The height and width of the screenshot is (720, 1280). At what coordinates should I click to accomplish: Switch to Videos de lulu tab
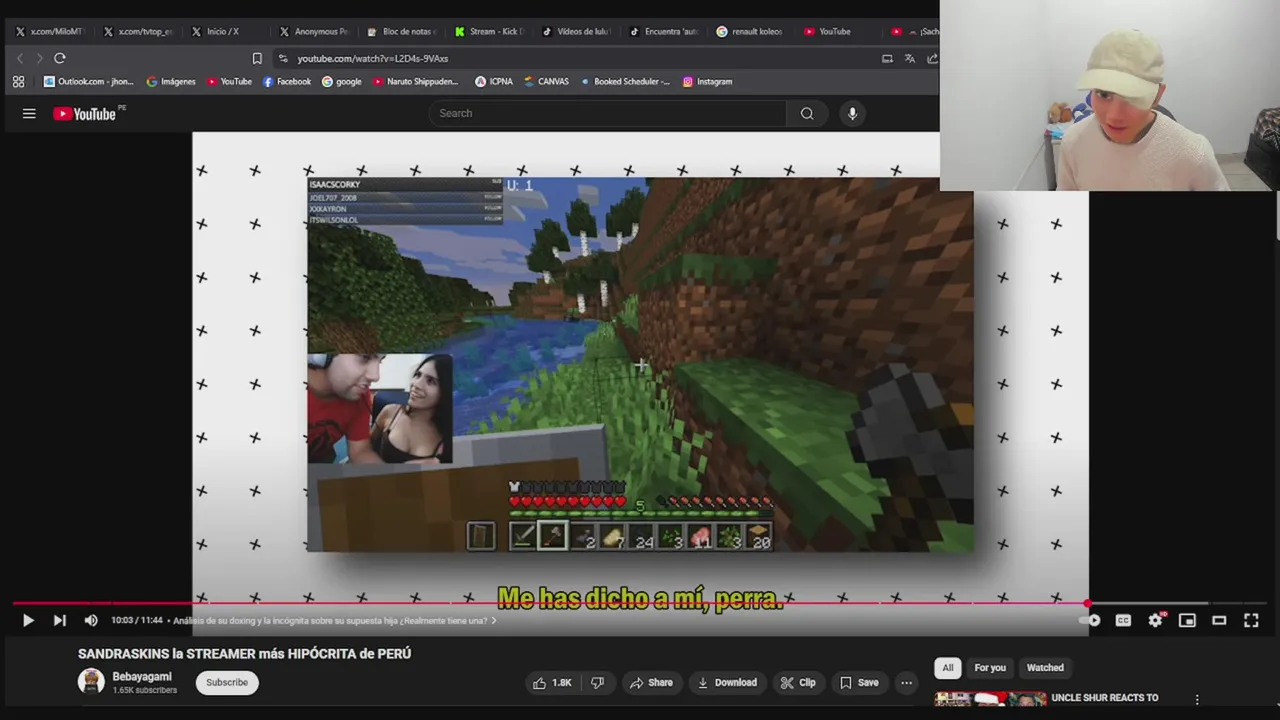coord(577,31)
